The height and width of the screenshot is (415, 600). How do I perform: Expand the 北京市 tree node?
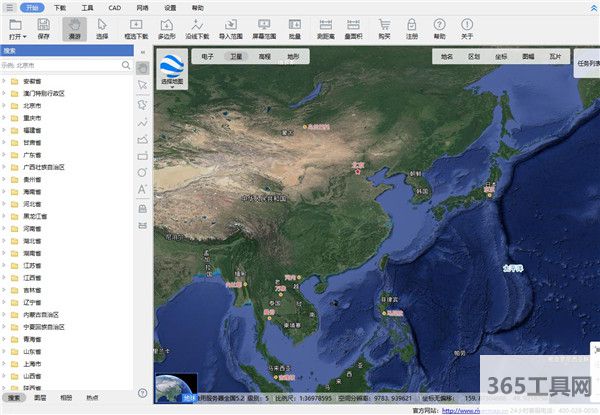click(28, 104)
